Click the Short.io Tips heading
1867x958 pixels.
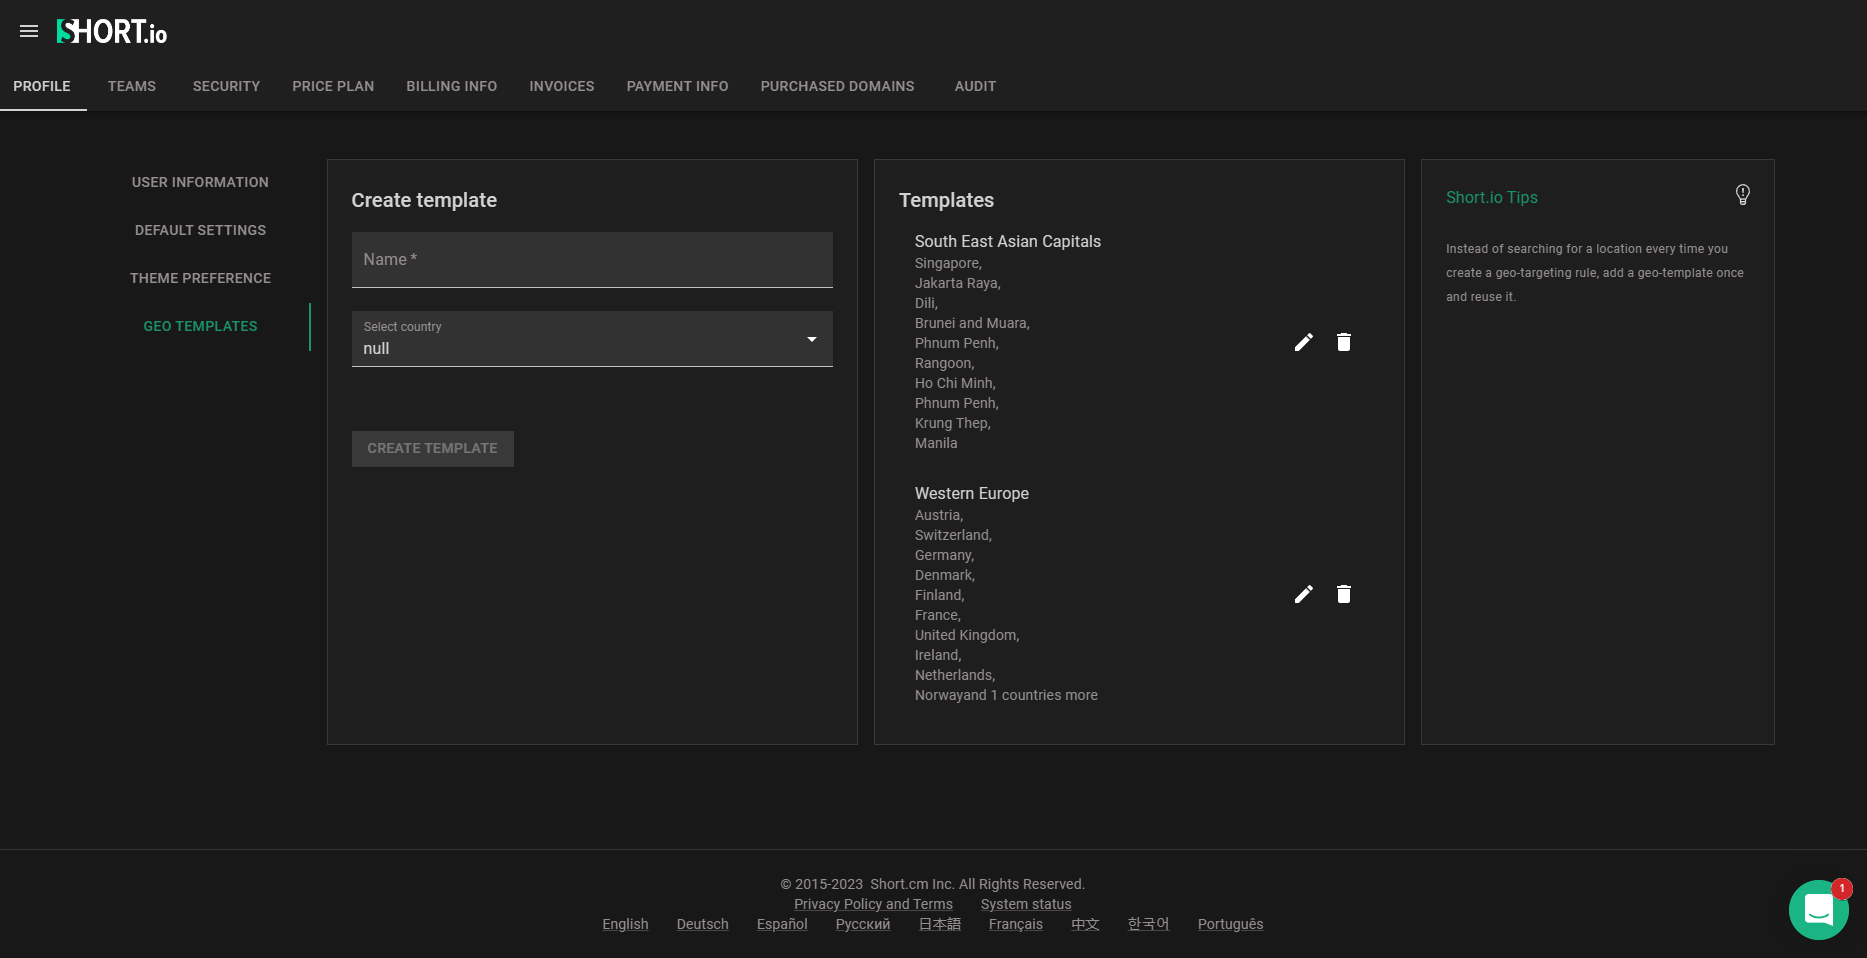coord(1492,197)
